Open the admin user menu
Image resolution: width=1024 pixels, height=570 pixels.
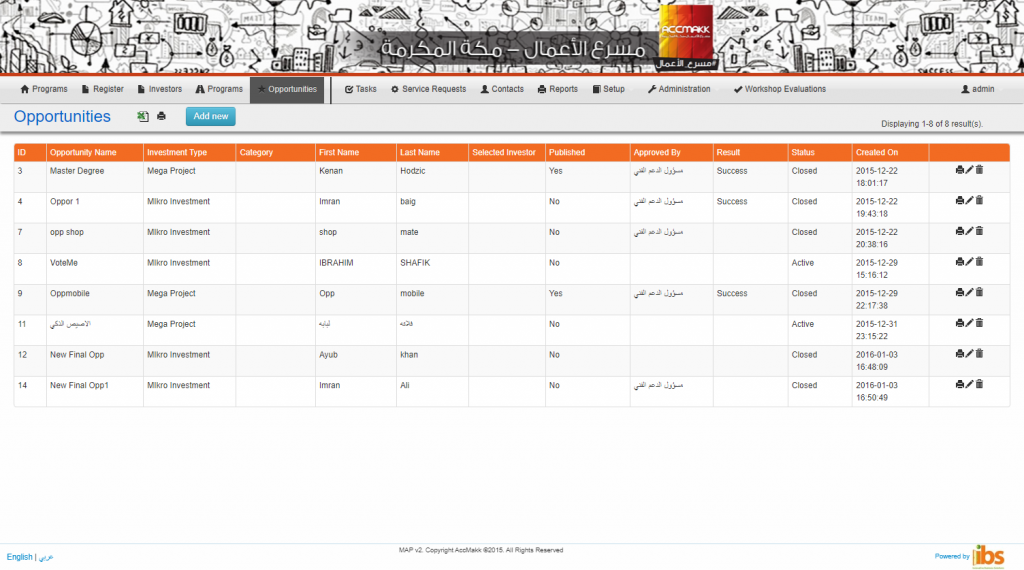977,89
